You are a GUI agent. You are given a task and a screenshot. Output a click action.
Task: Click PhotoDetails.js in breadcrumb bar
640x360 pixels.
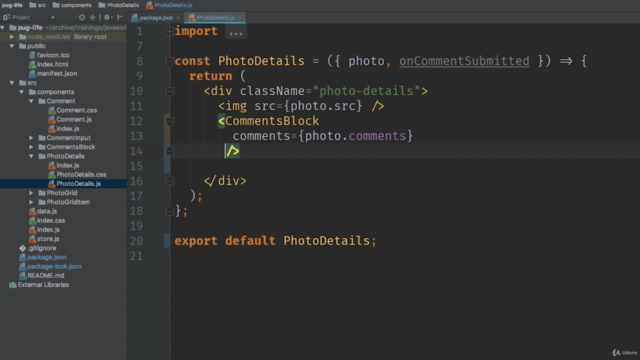[x=169, y=5]
